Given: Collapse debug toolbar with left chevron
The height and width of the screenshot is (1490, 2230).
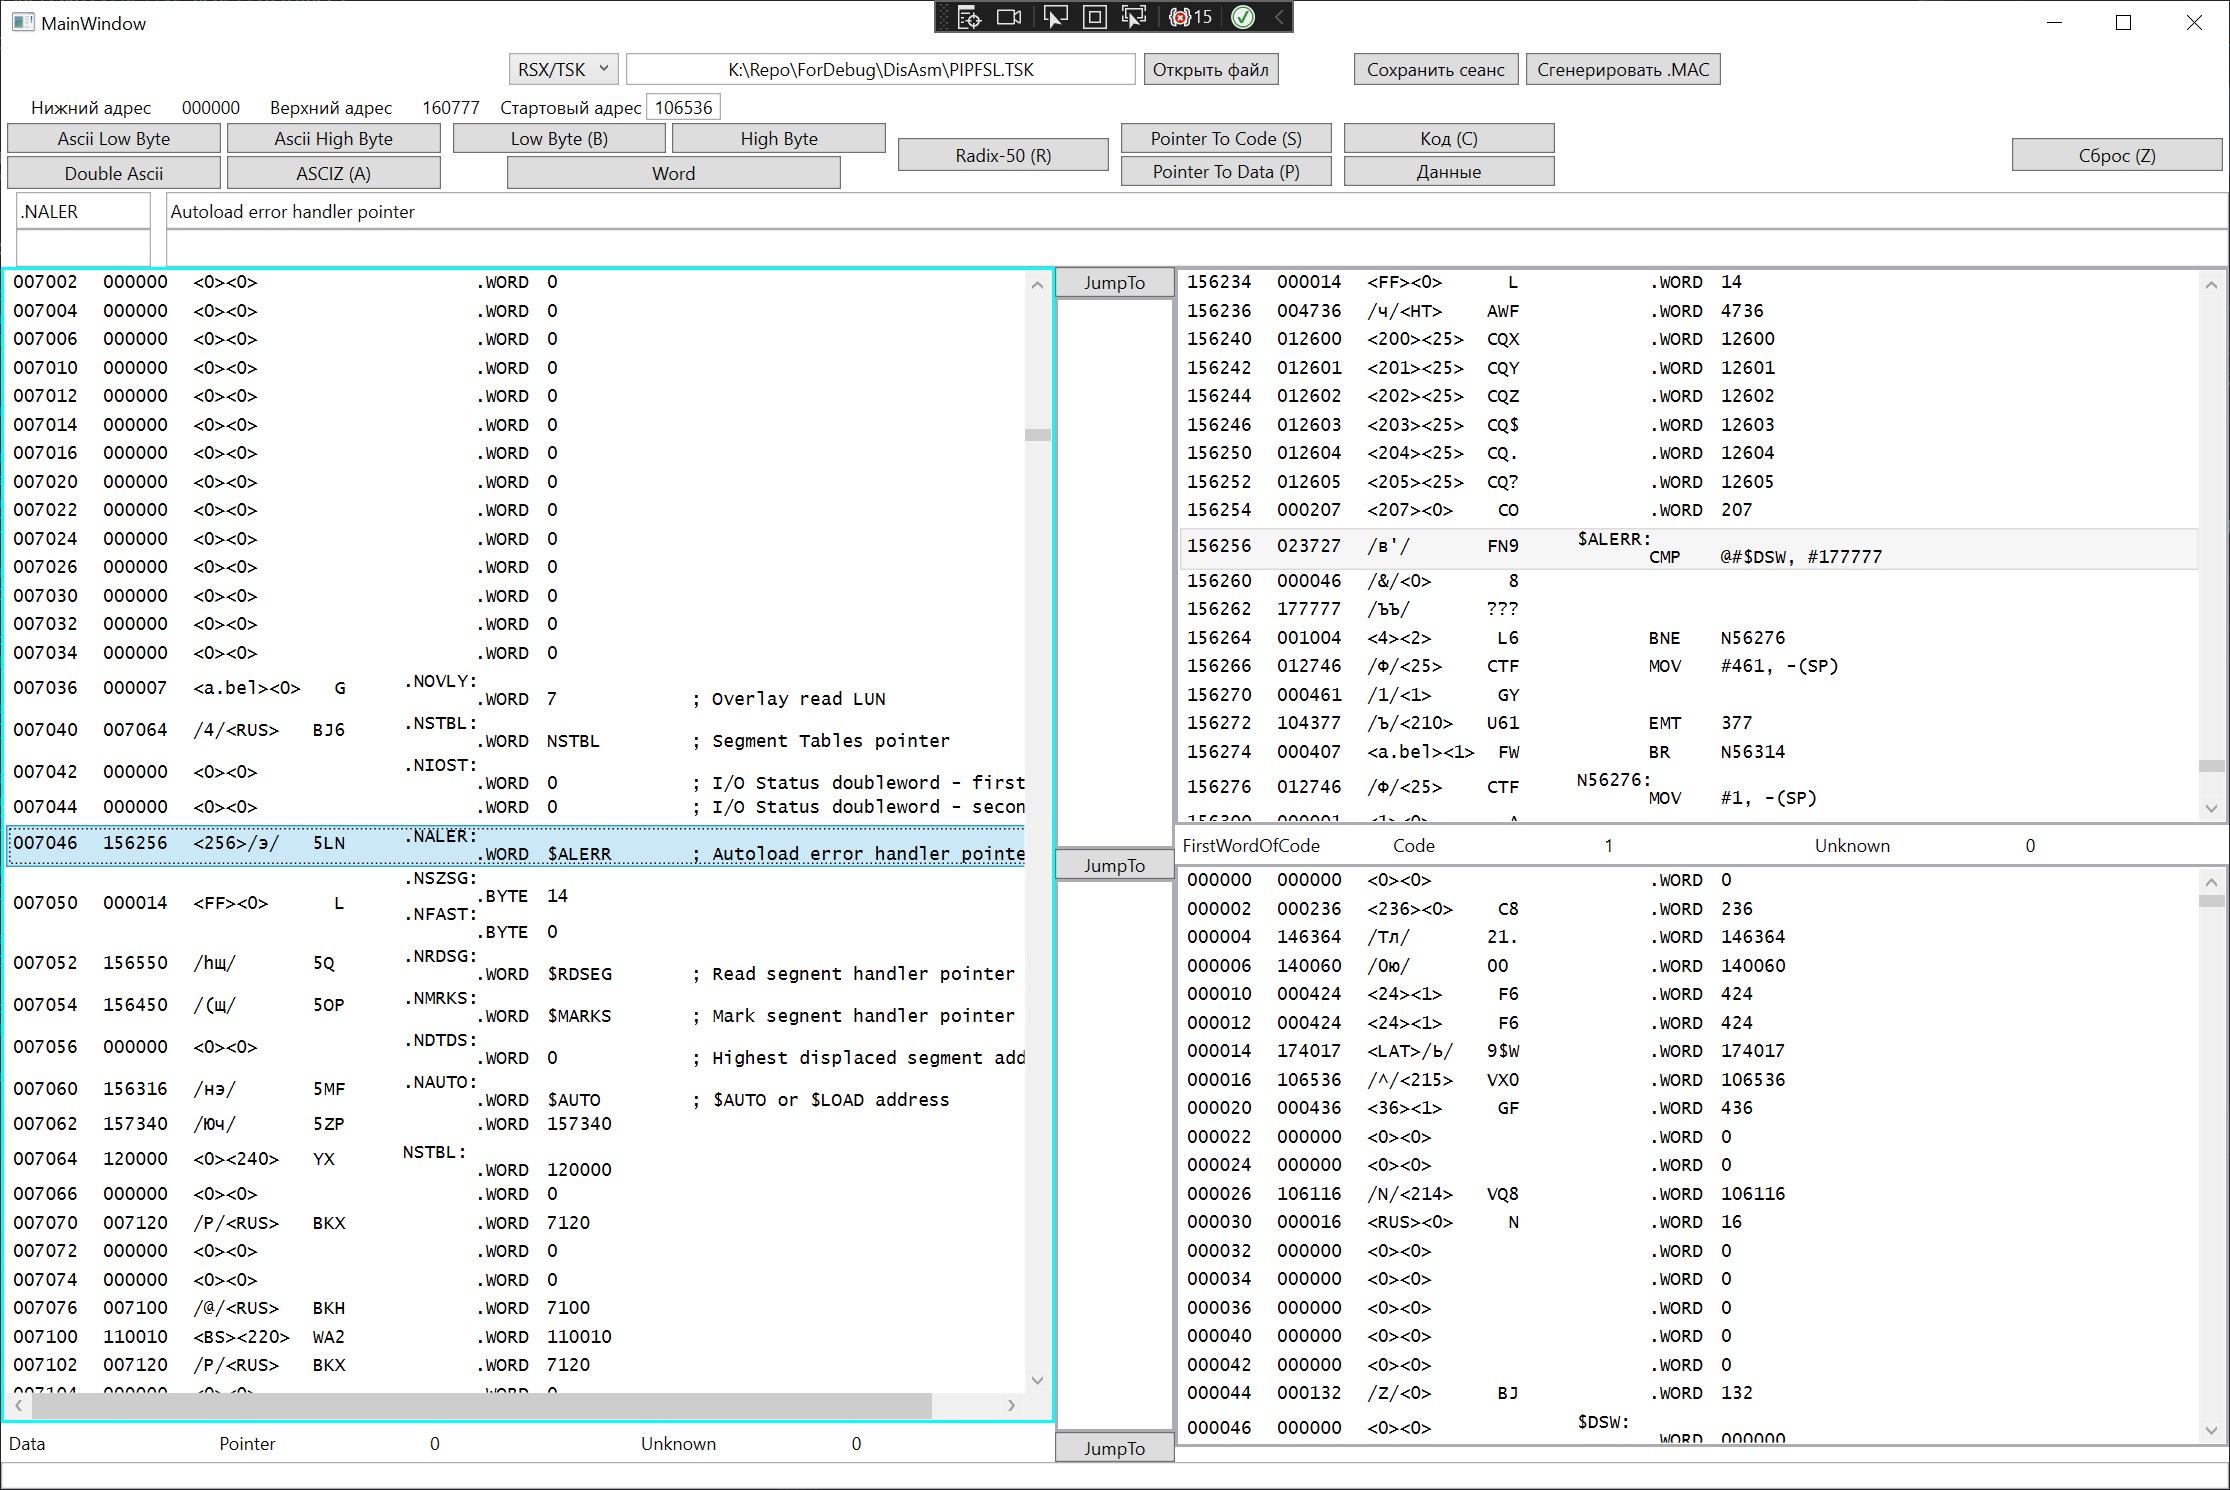Looking at the screenshot, I should (1278, 17).
